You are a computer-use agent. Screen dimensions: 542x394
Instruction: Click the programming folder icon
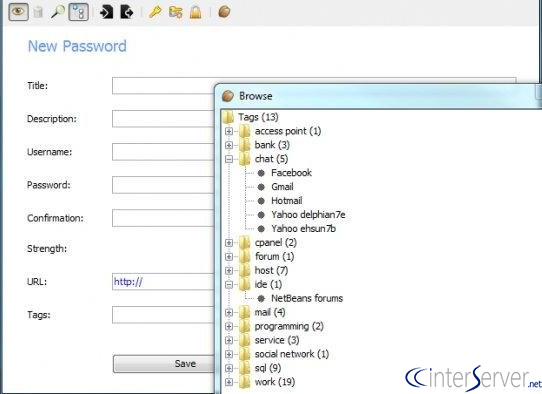click(x=244, y=326)
